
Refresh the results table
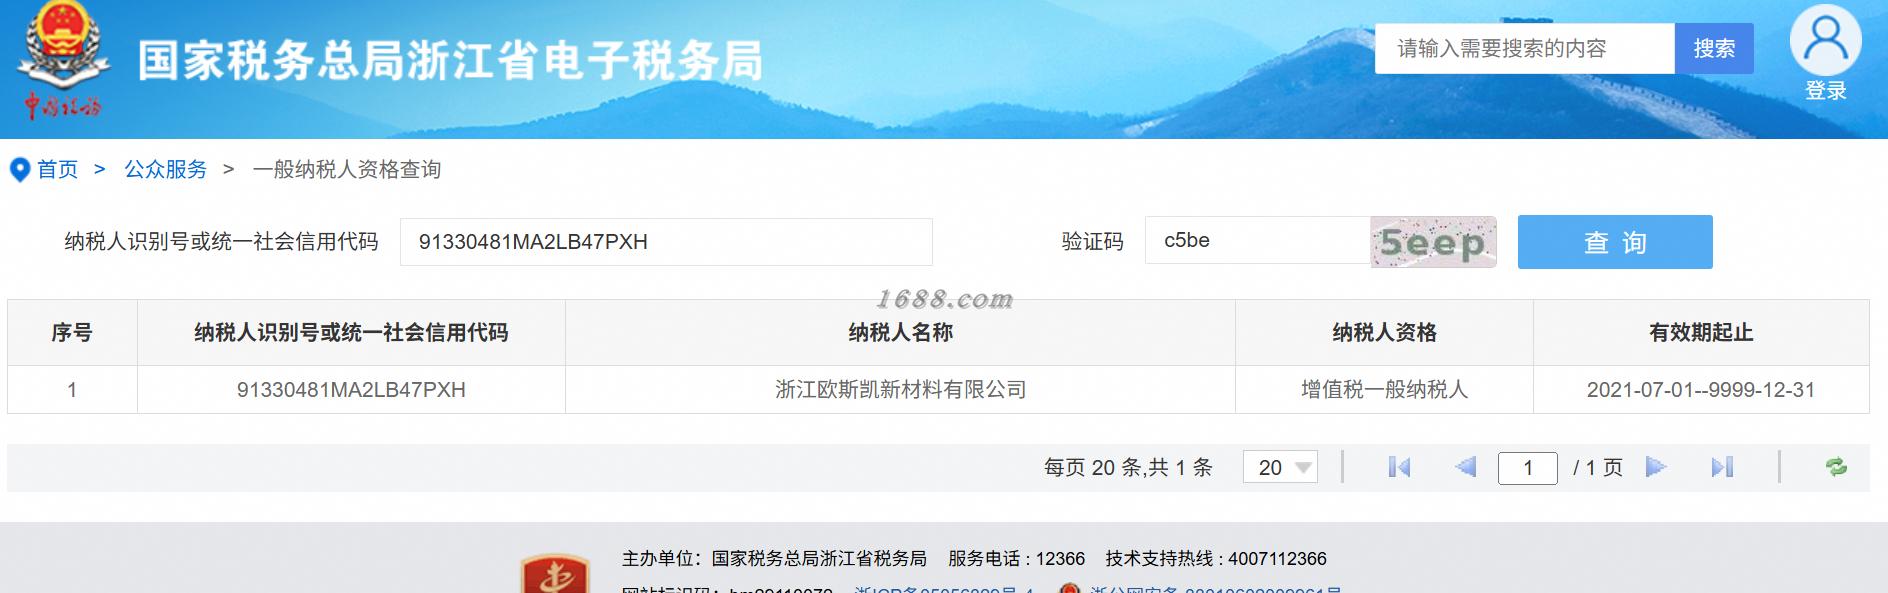click(x=1836, y=467)
